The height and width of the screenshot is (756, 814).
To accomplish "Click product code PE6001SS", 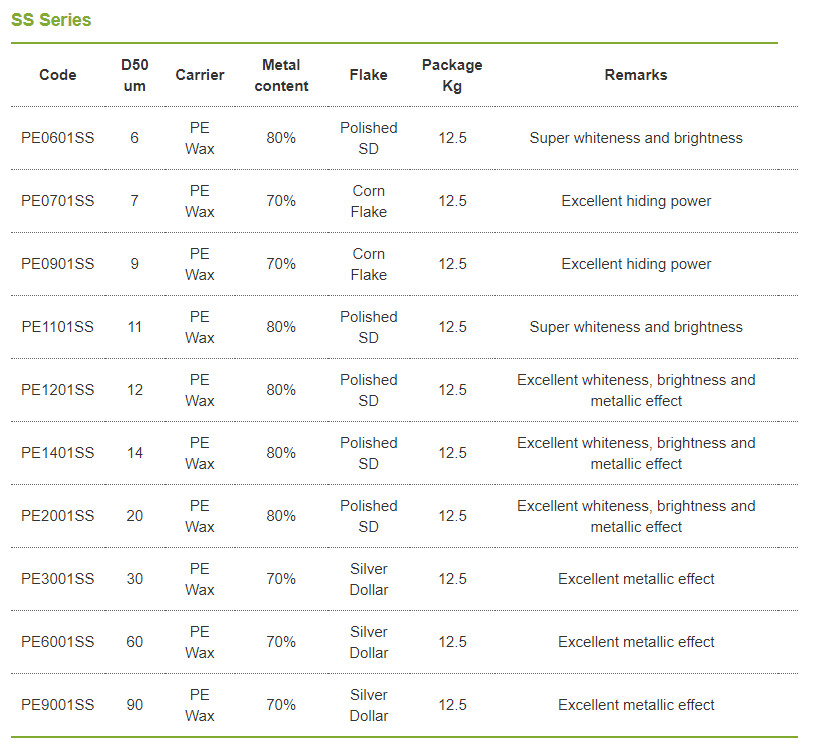I will pyautogui.click(x=58, y=642).
